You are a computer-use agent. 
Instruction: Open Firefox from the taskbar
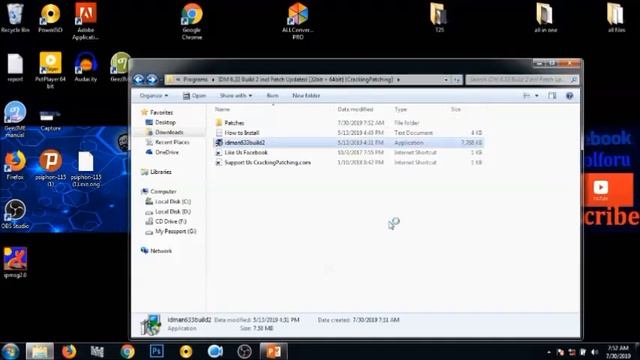pyautogui.click(x=69, y=351)
